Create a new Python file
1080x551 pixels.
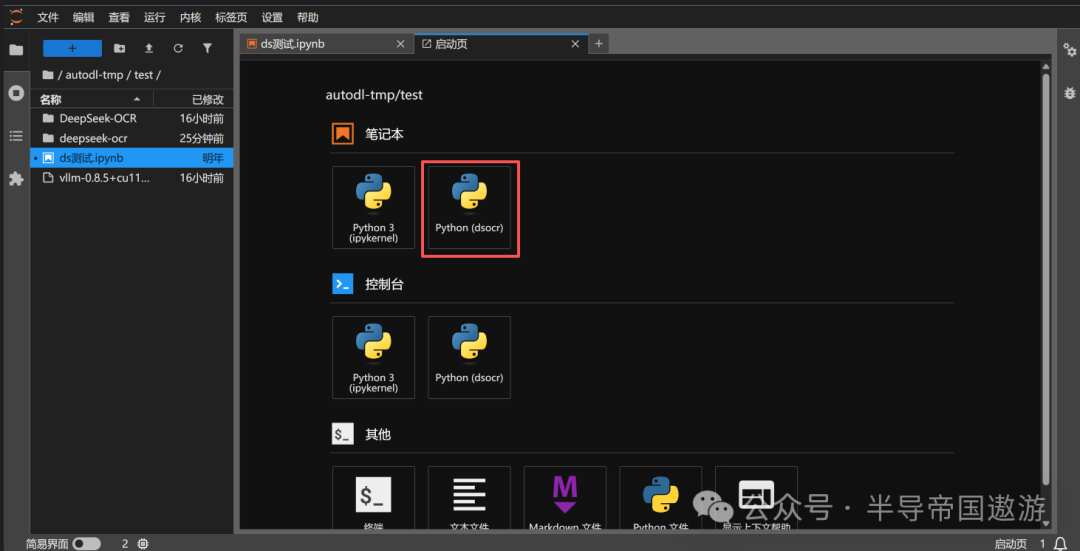click(661, 499)
